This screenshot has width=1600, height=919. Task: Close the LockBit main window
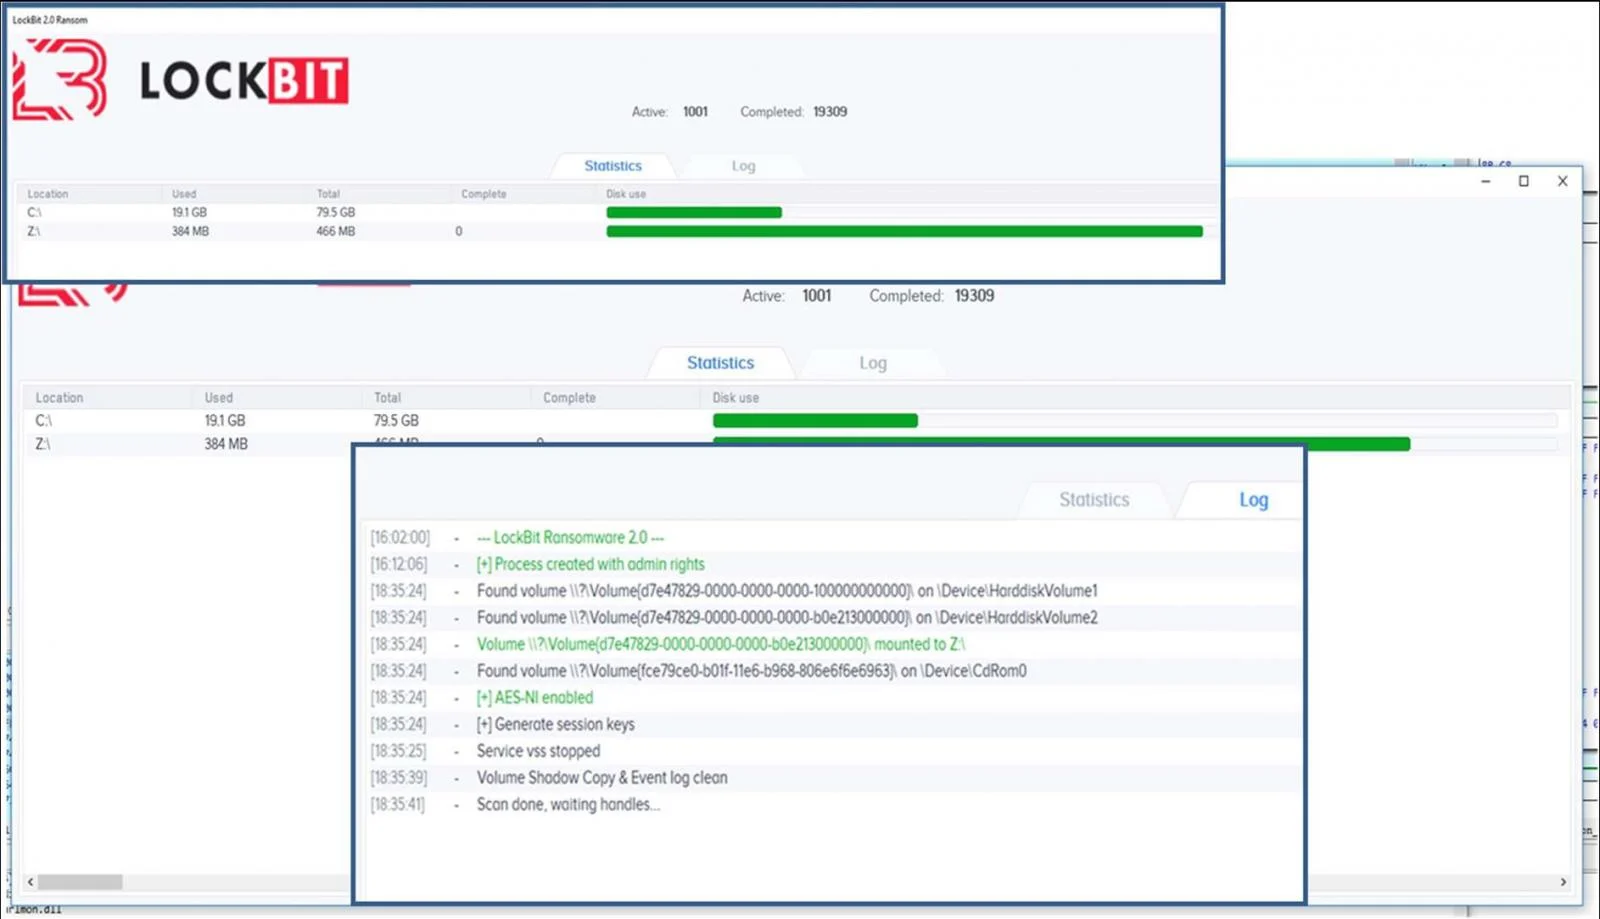(1562, 181)
